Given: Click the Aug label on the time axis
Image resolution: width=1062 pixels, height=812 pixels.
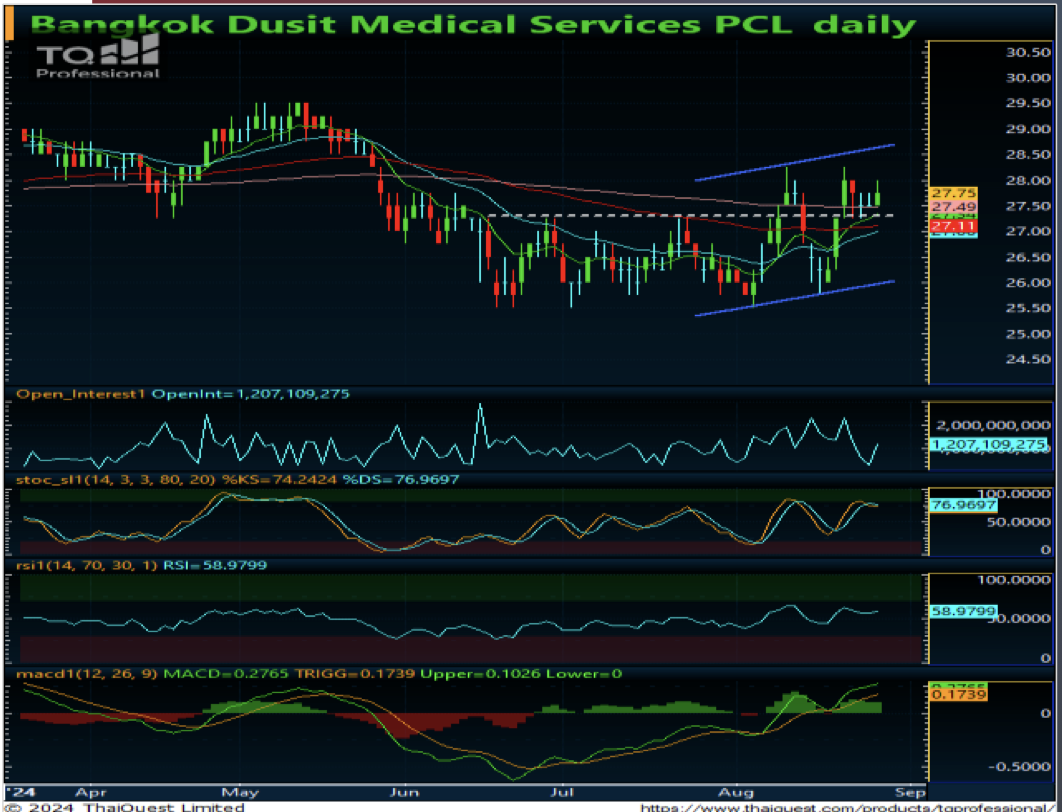Looking at the screenshot, I should click(x=736, y=792).
